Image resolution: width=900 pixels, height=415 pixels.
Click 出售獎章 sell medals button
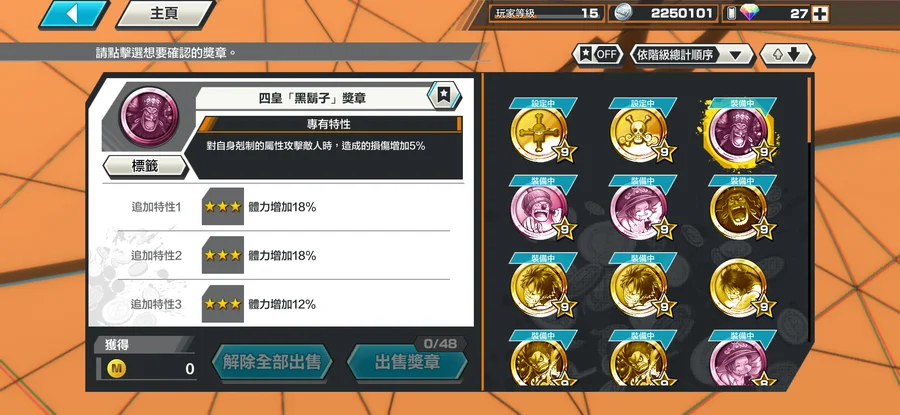coord(408,362)
